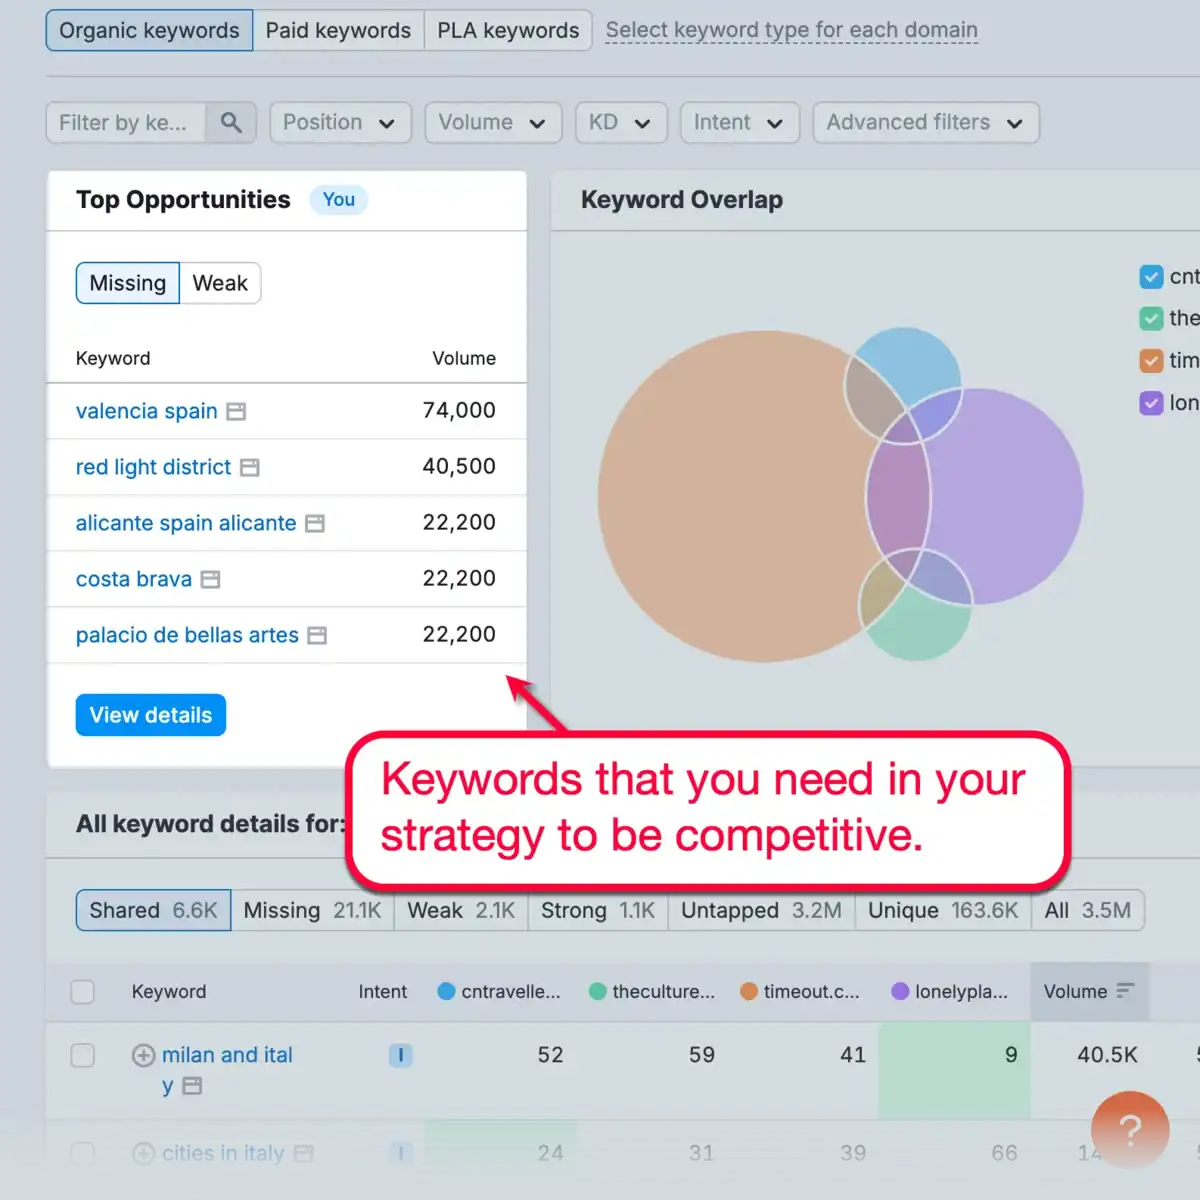This screenshot has width=1200, height=1200.
Task: Open the Position filter dropdown
Action: click(x=340, y=122)
